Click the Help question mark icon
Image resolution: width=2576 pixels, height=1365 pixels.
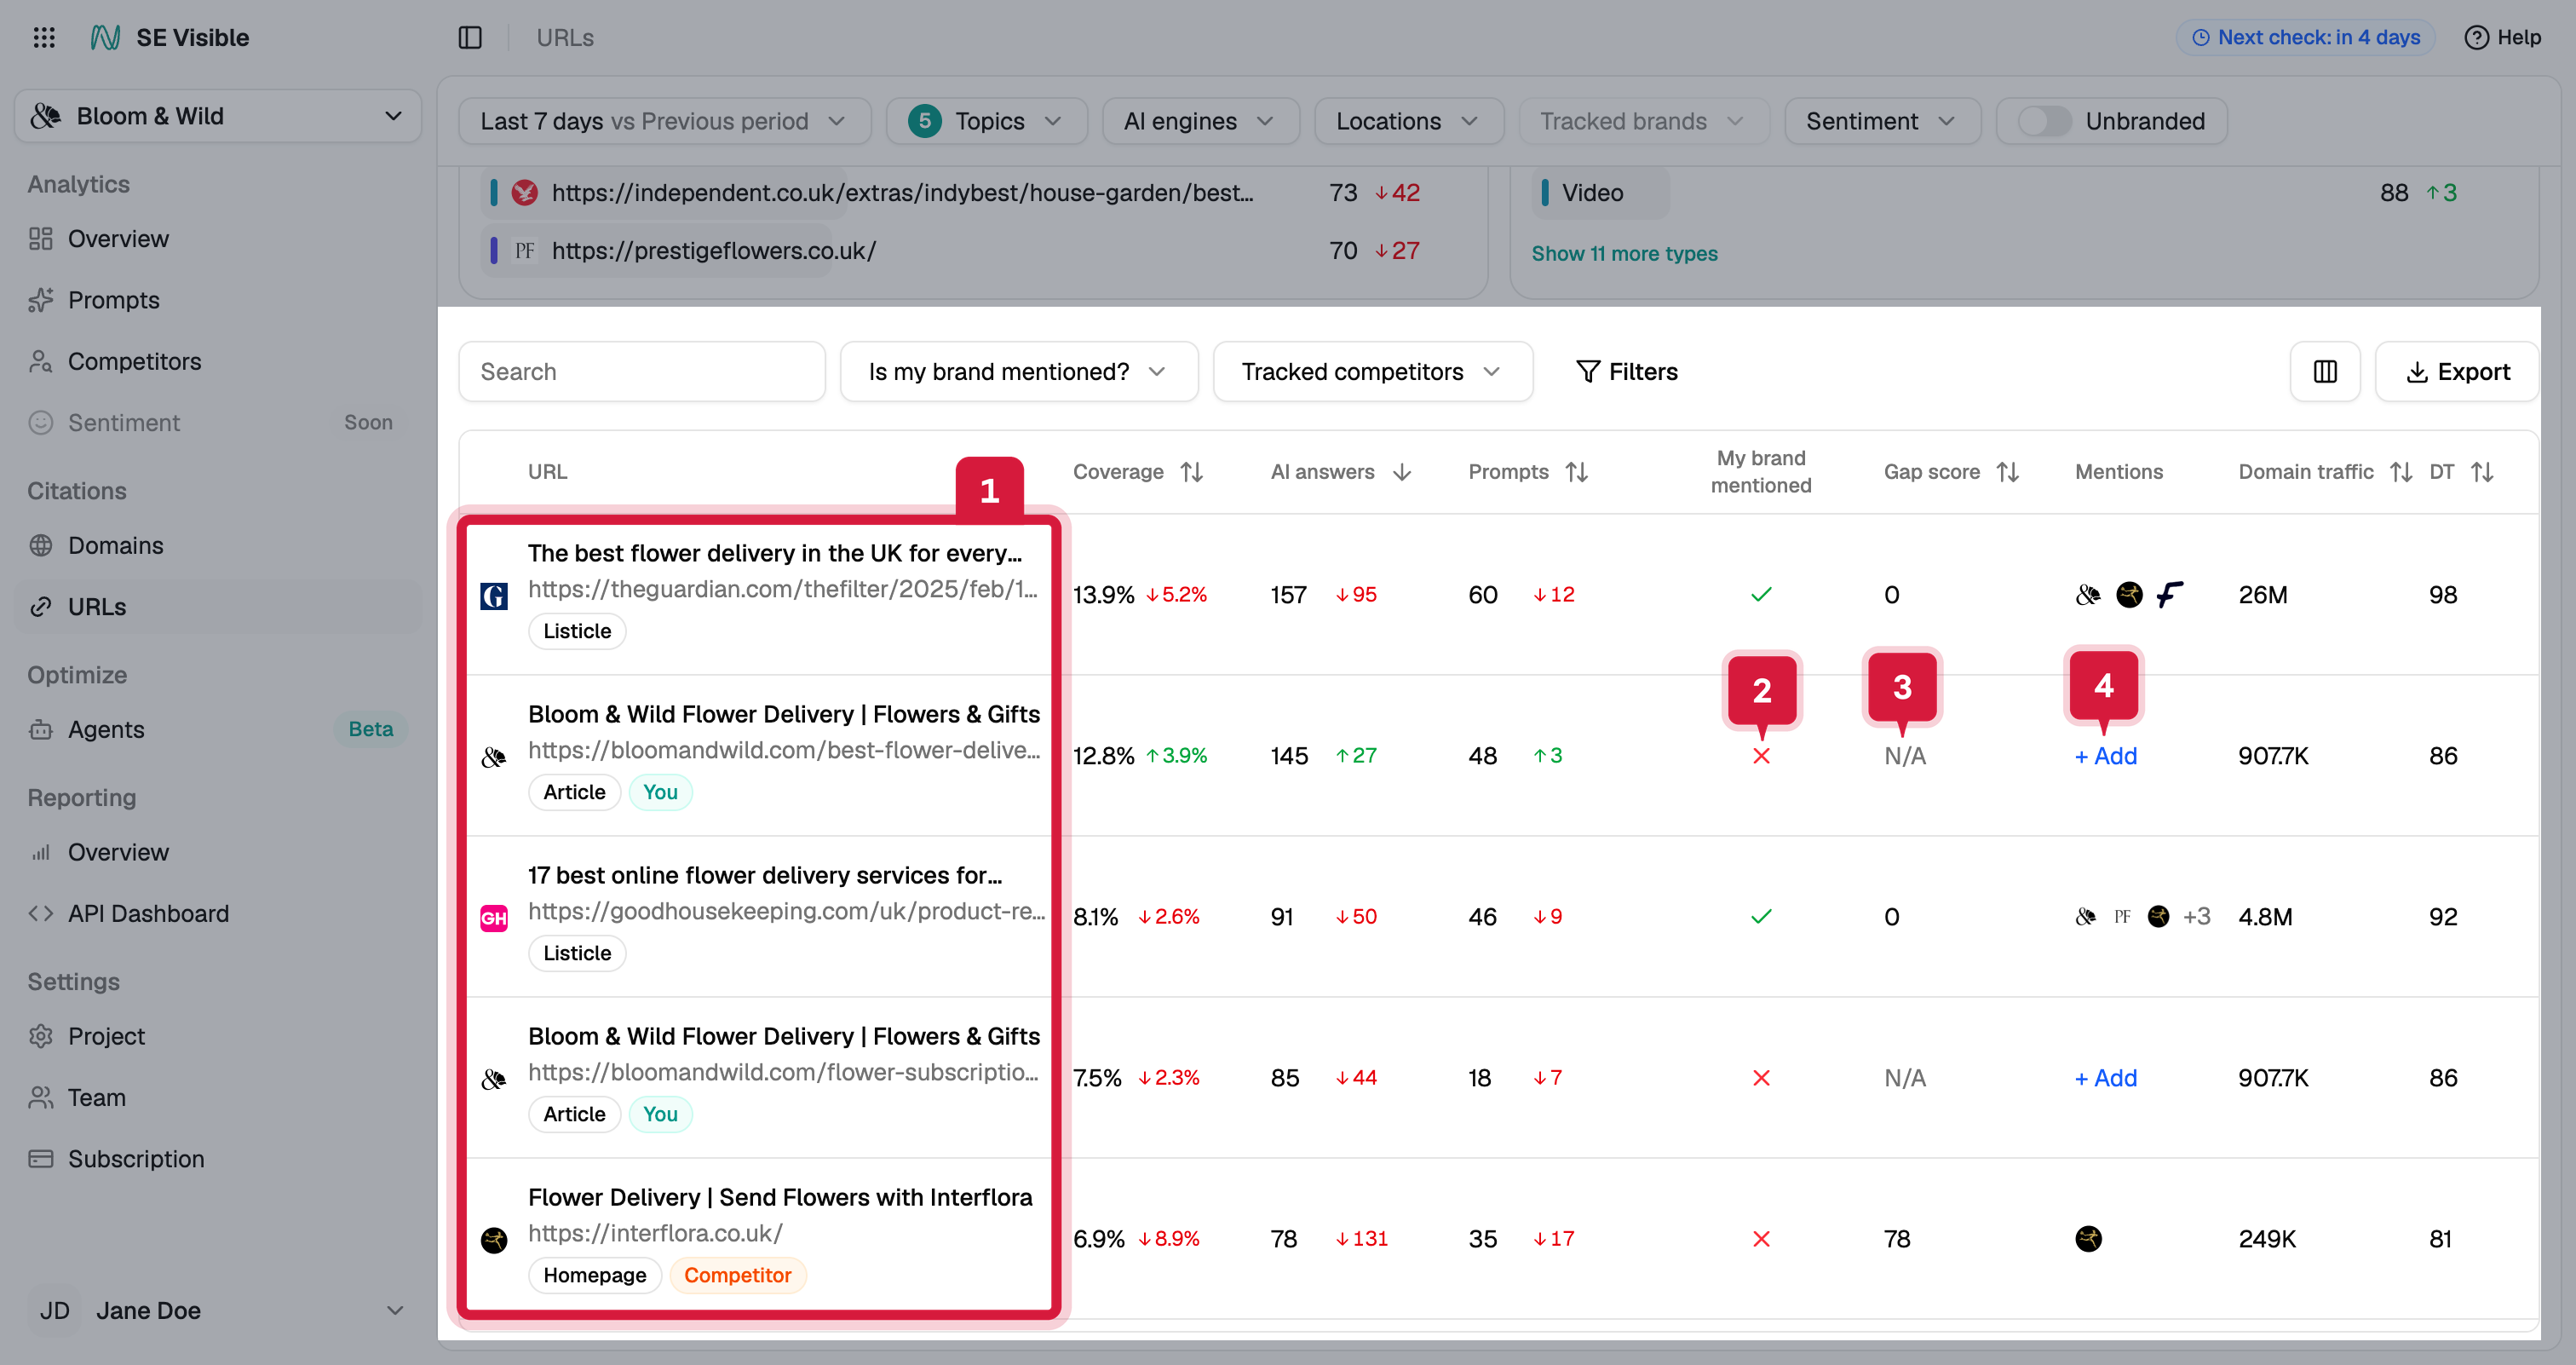pyautogui.click(x=2476, y=38)
